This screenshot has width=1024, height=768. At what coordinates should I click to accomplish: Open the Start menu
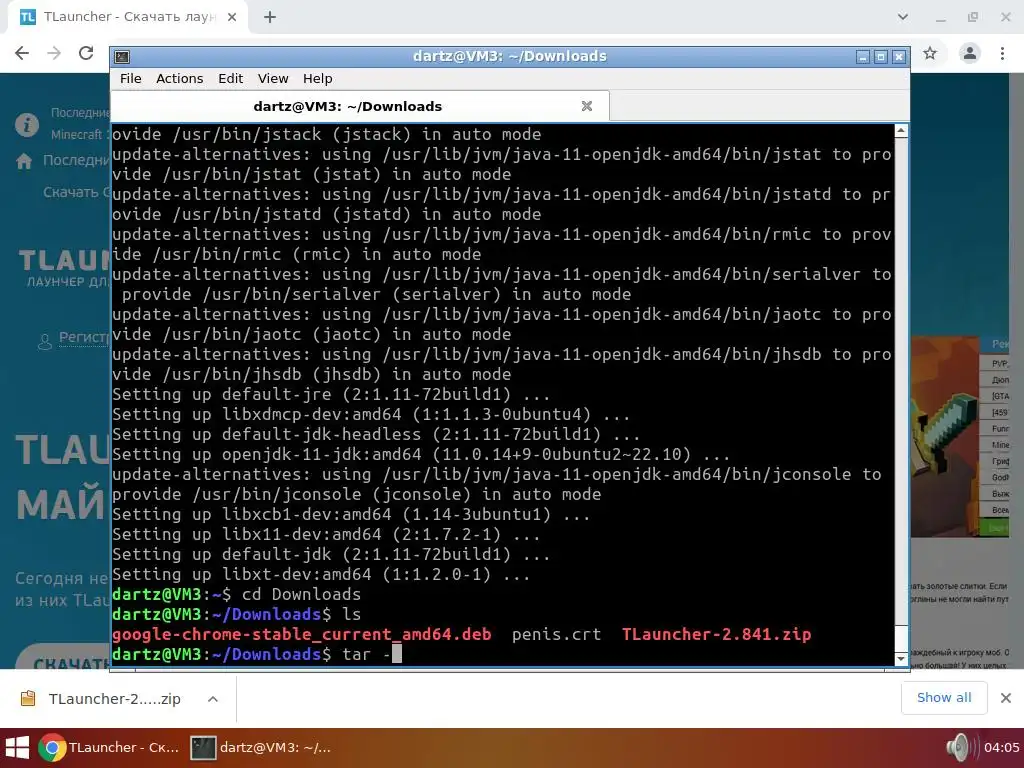click(x=17, y=748)
